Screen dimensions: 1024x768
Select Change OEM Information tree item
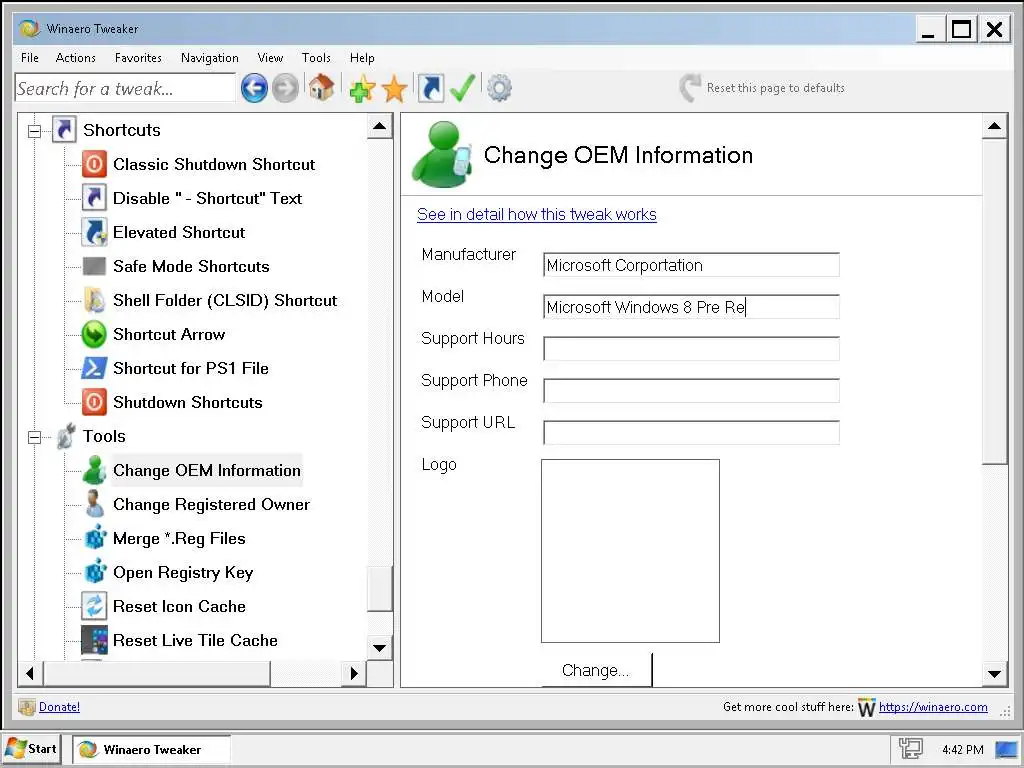(206, 470)
